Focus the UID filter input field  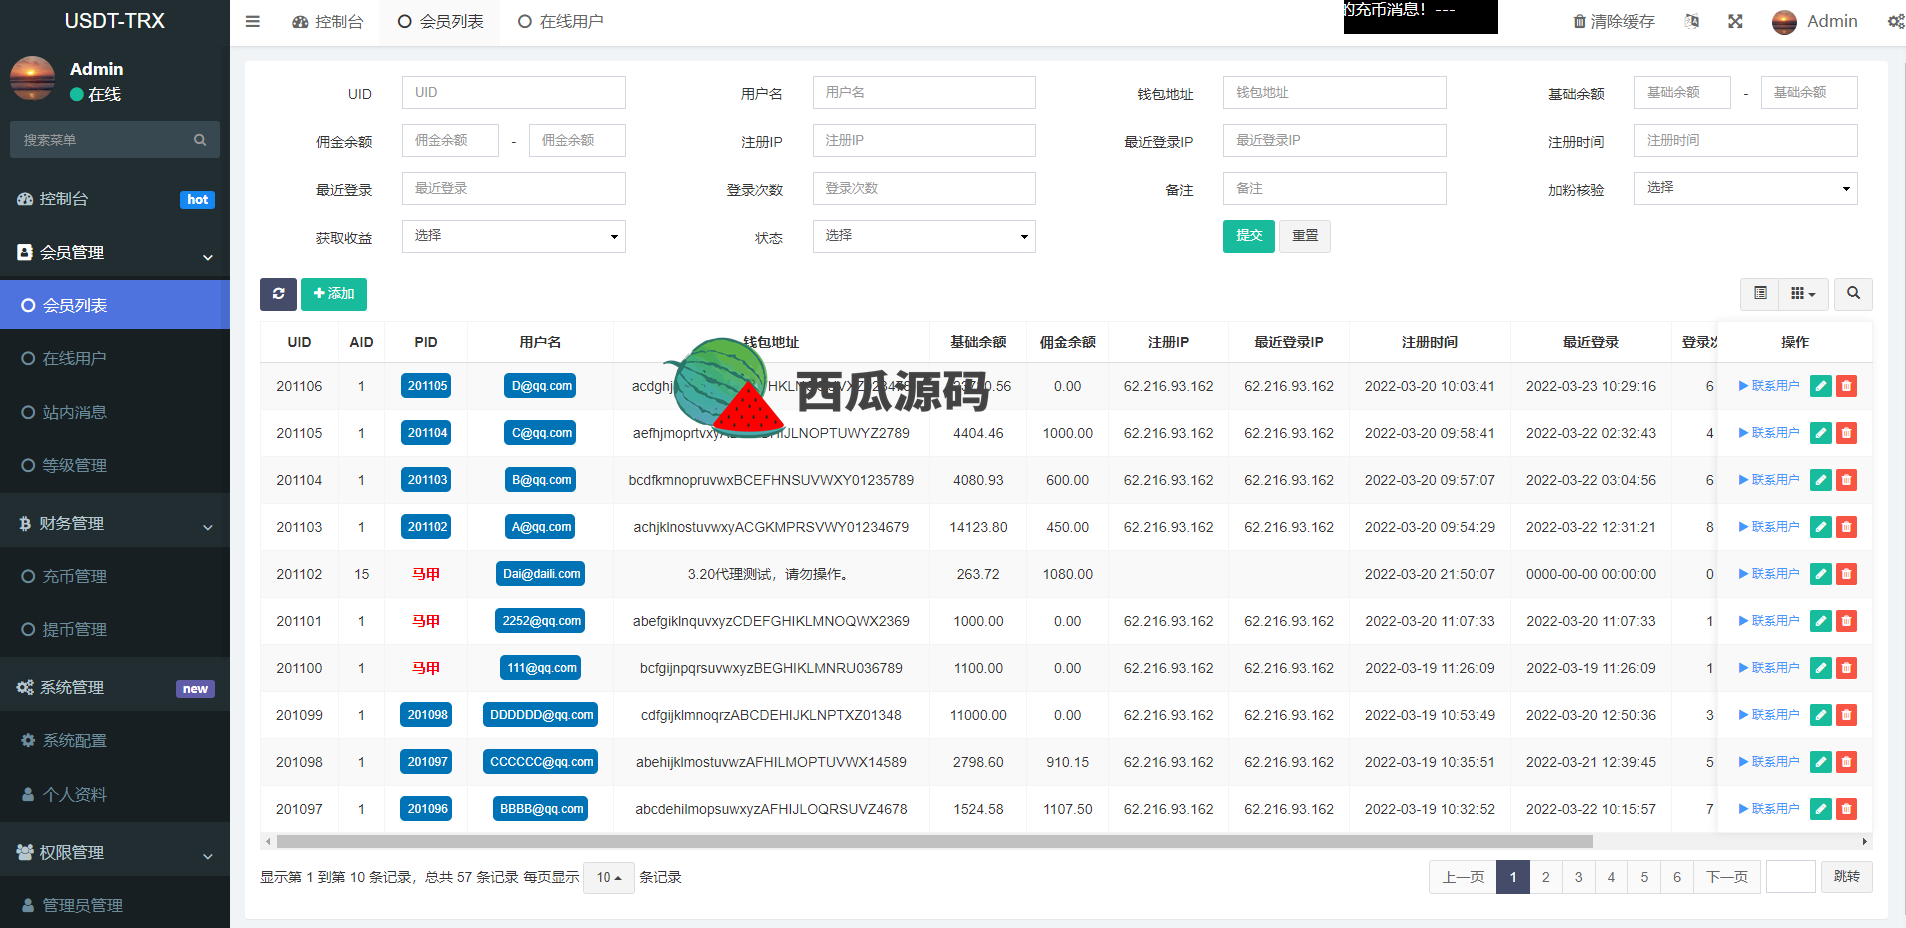[x=513, y=92]
